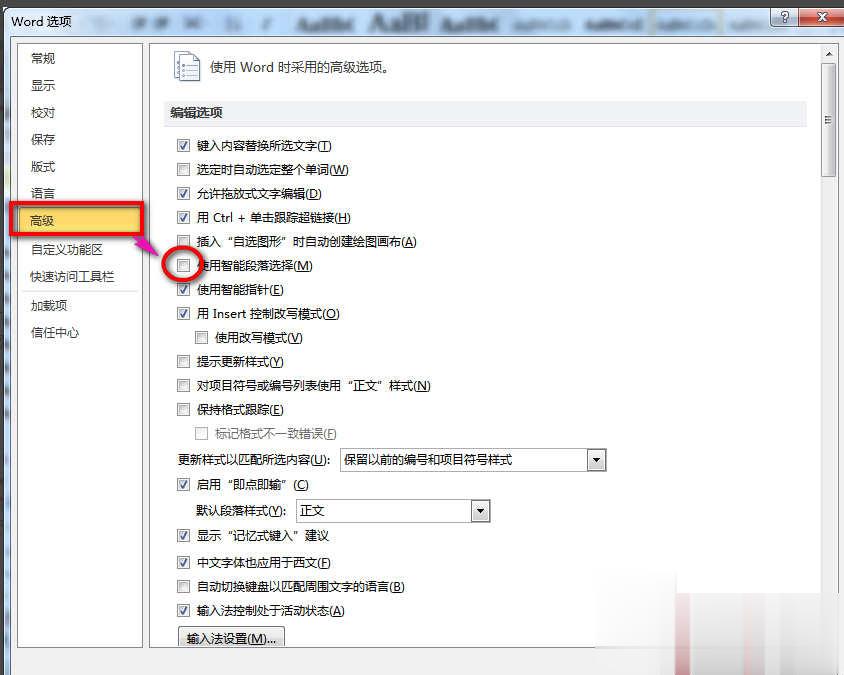Open the 保存 options category
The width and height of the screenshot is (844, 675).
pyautogui.click(x=43, y=139)
